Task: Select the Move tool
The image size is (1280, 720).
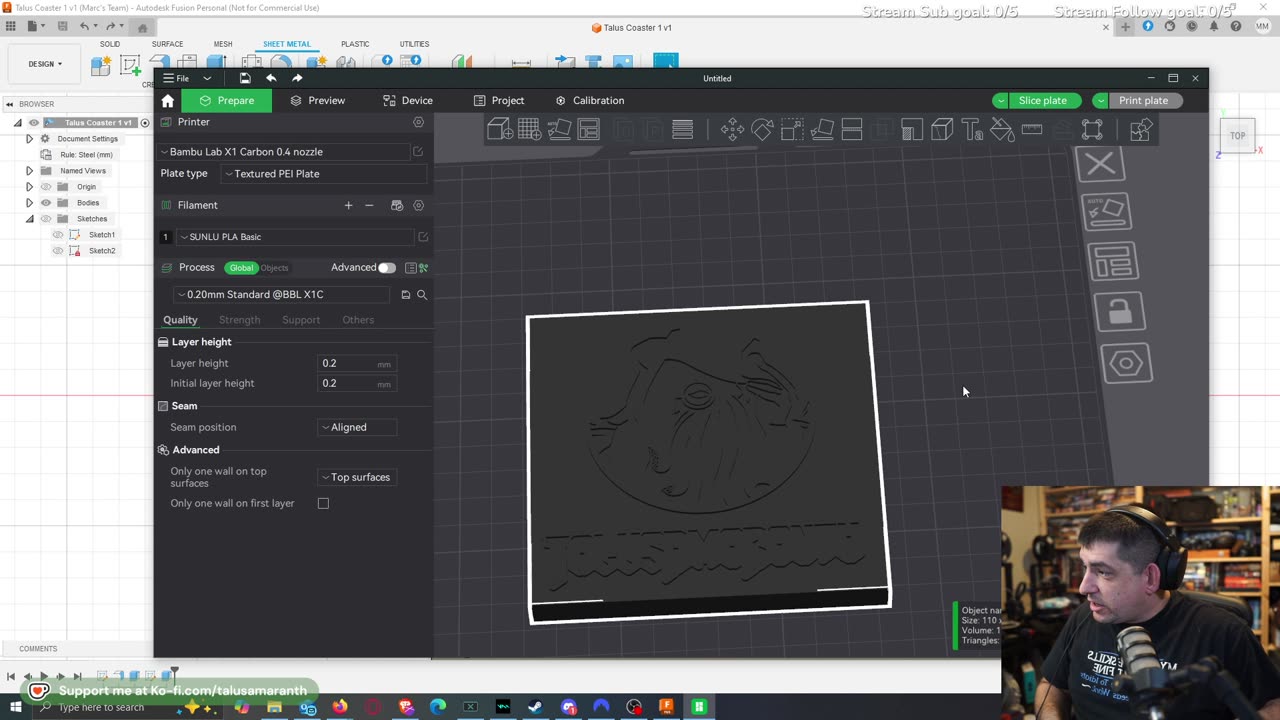Action: point(732,129)
